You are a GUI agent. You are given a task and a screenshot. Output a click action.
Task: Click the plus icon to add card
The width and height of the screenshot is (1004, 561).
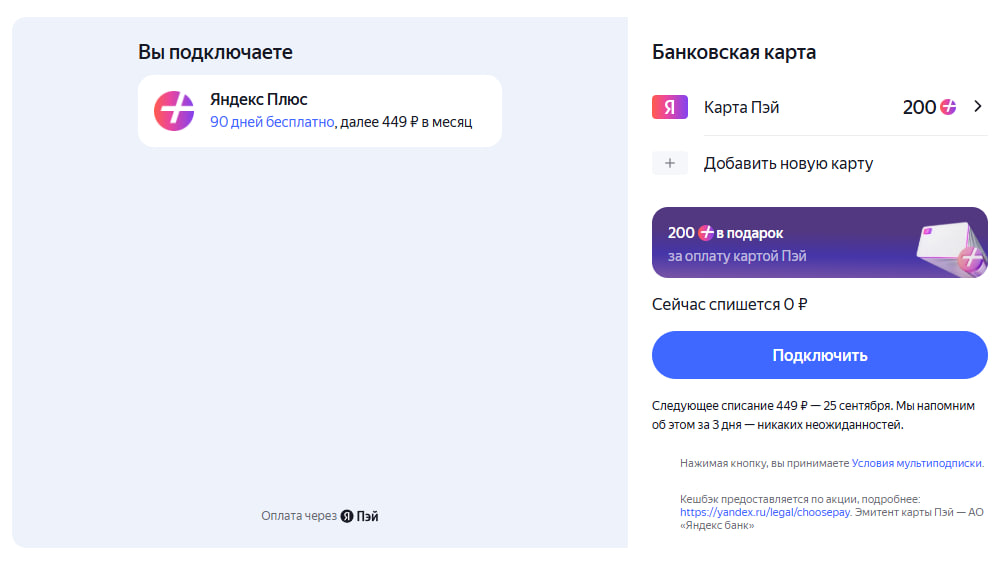(670, 163)
